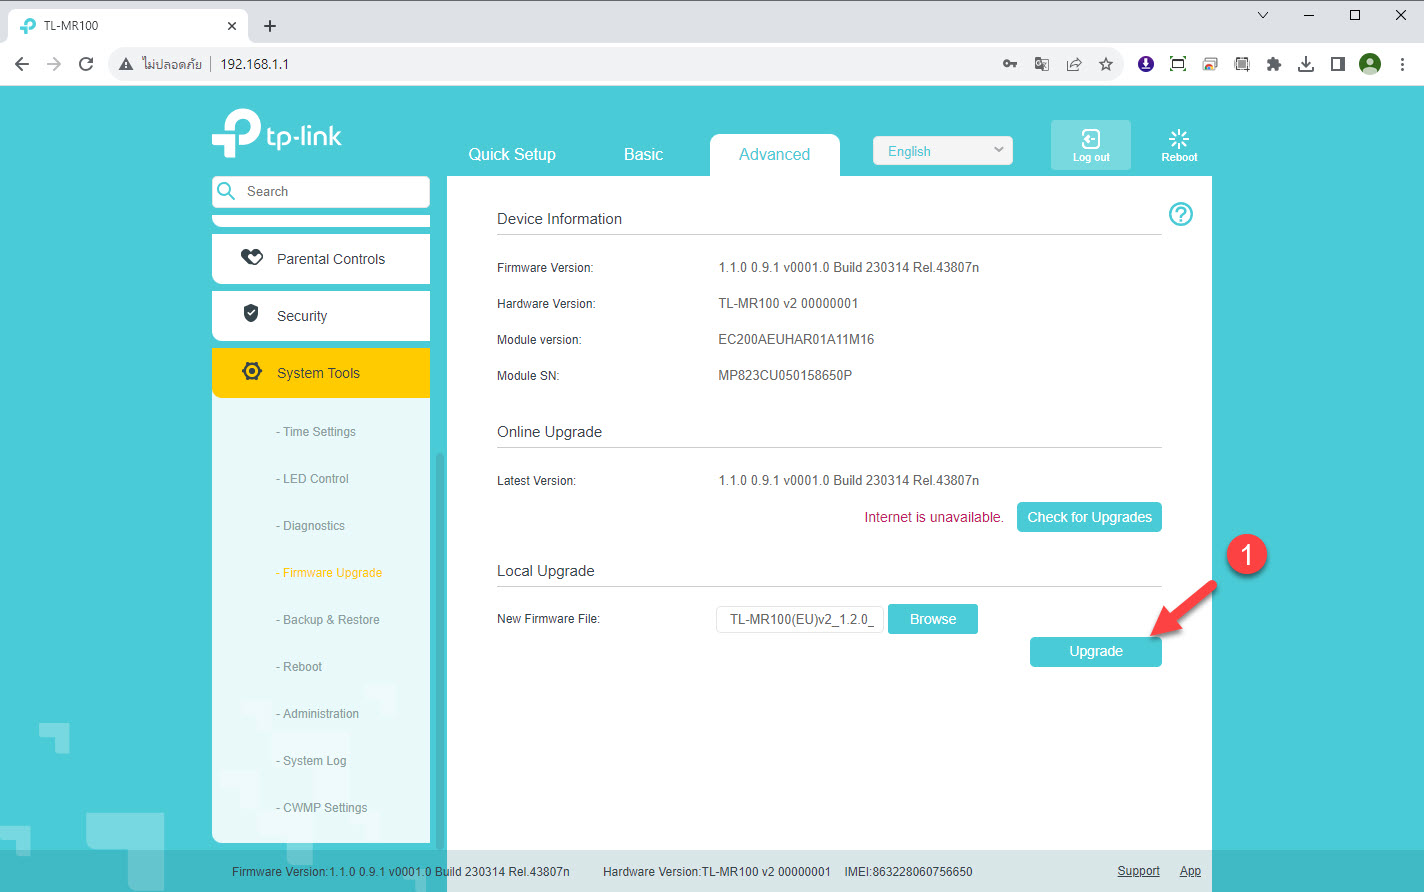Click the translate page icon

[1042, 64]
